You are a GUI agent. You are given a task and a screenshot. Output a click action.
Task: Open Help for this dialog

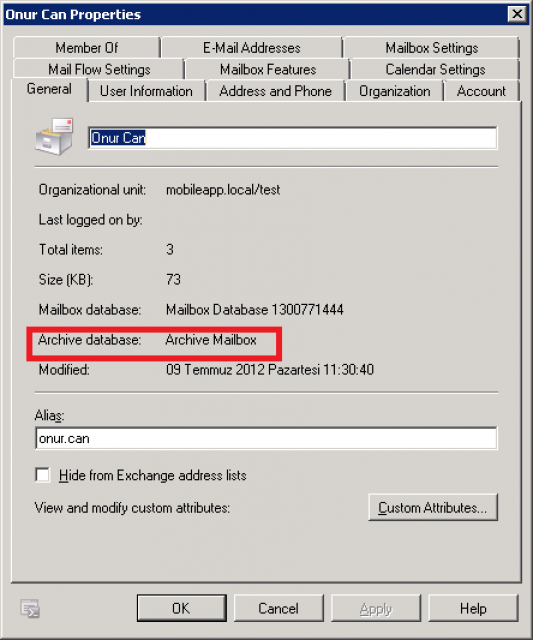click(x=473, y=608)
